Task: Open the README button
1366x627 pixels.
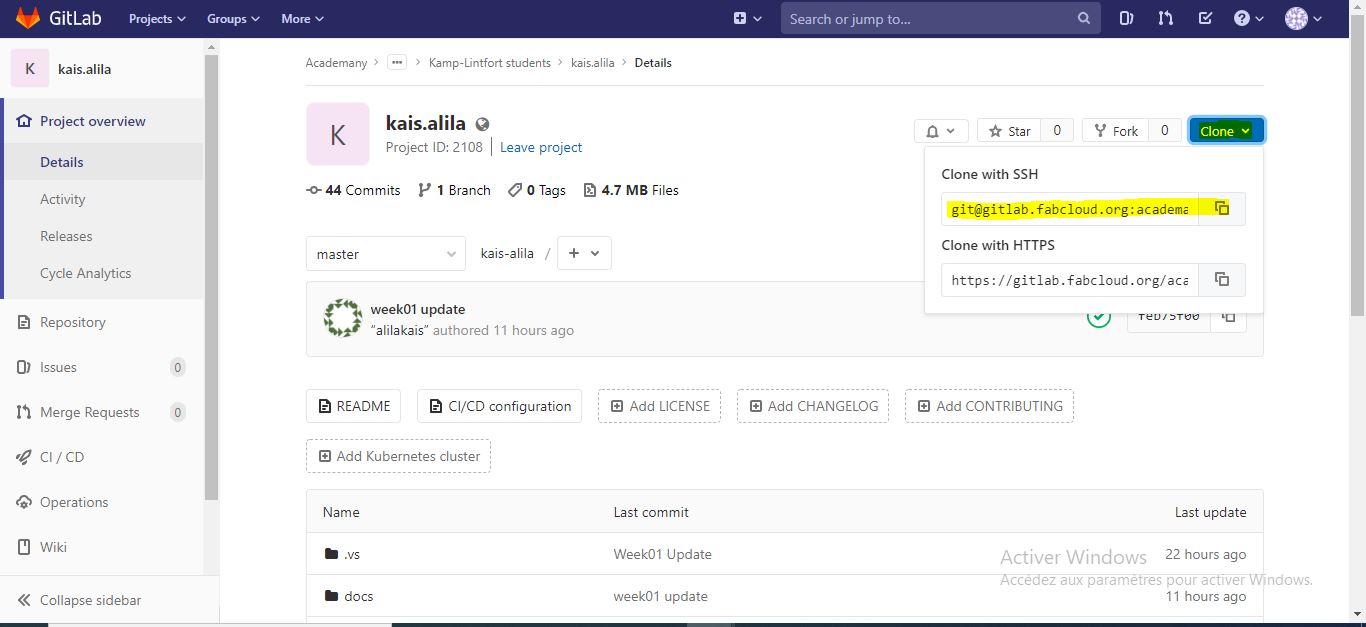Action: click(354, 406)
